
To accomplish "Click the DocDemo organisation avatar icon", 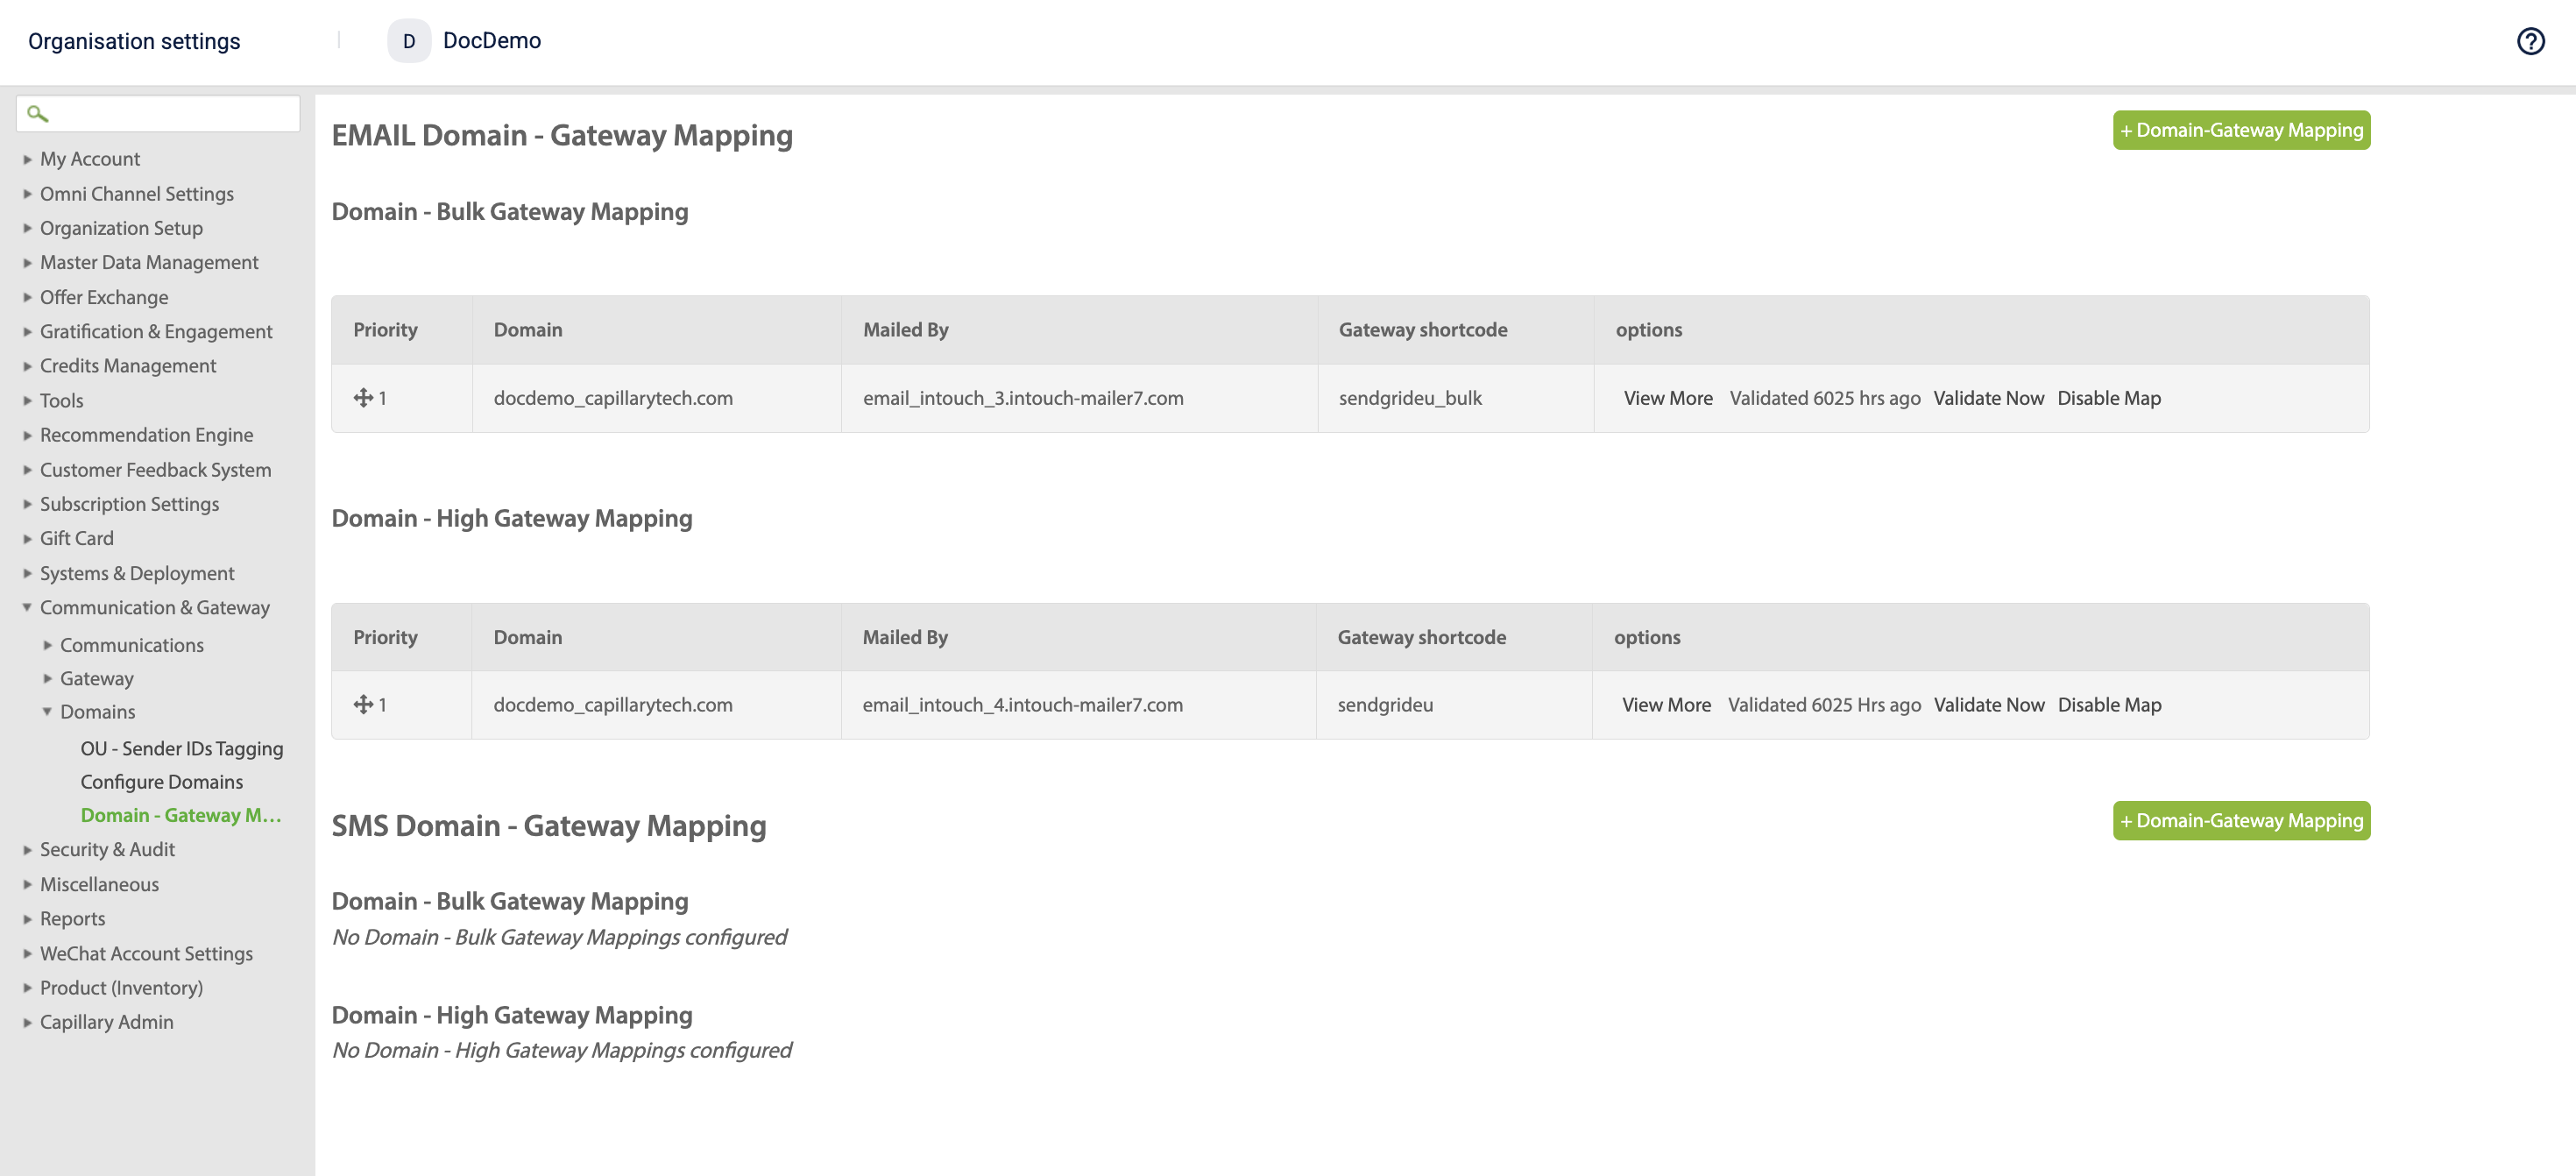I will coord(408,41).
